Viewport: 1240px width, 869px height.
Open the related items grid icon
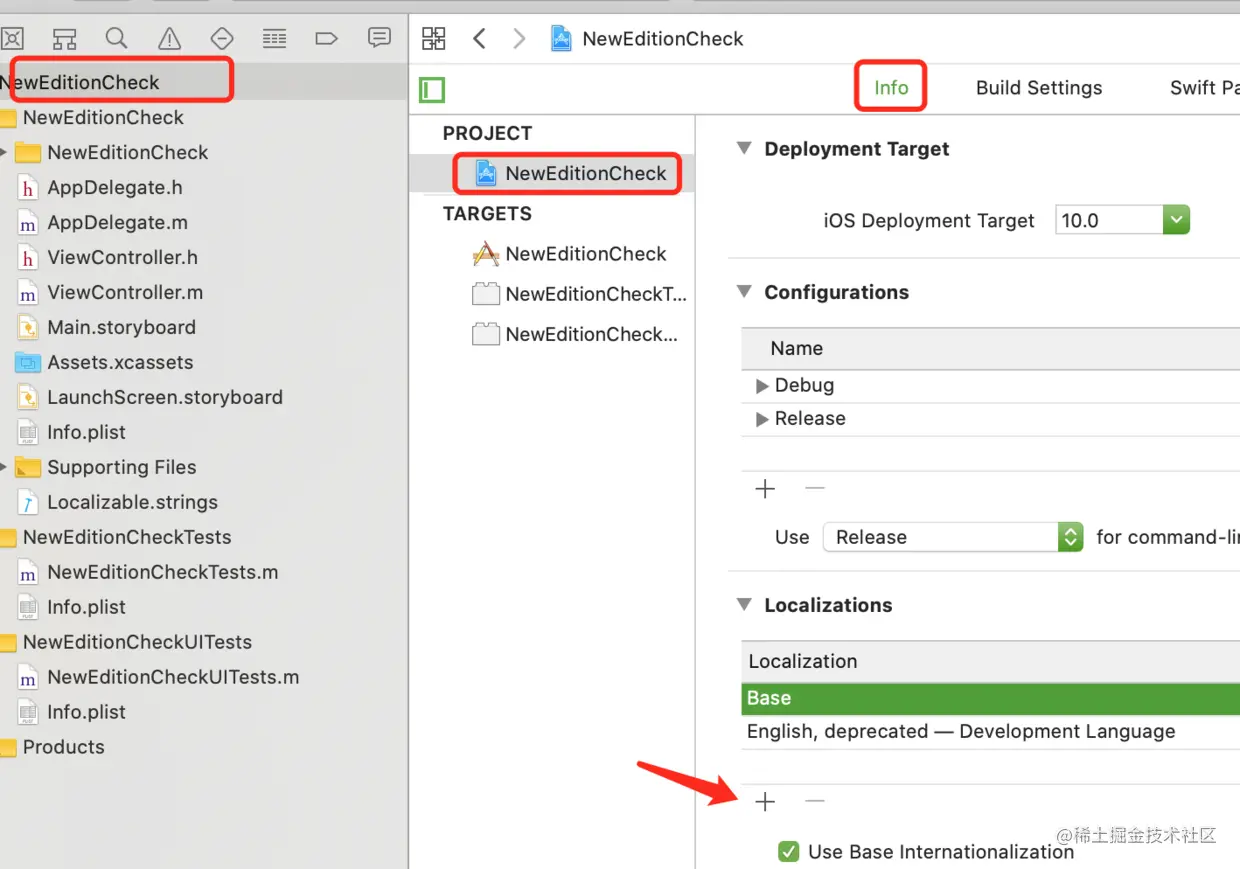pos(433,39)
